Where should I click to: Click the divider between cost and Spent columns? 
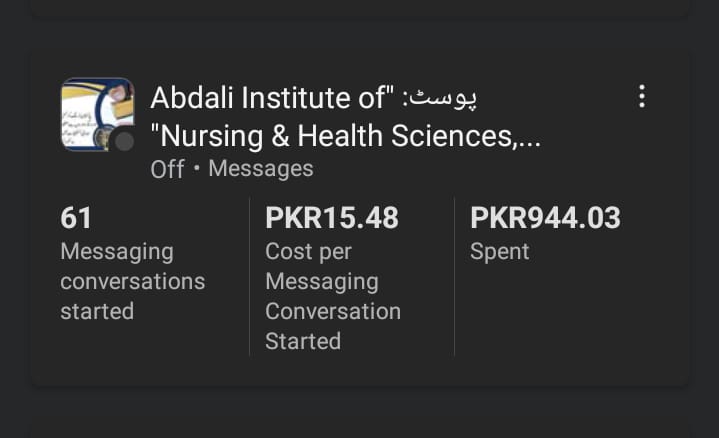click(454, 276)
